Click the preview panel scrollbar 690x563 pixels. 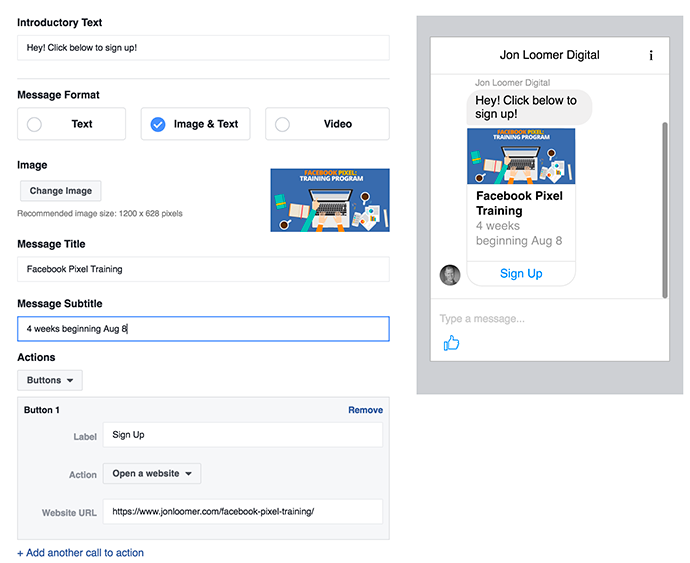point(665,210)
